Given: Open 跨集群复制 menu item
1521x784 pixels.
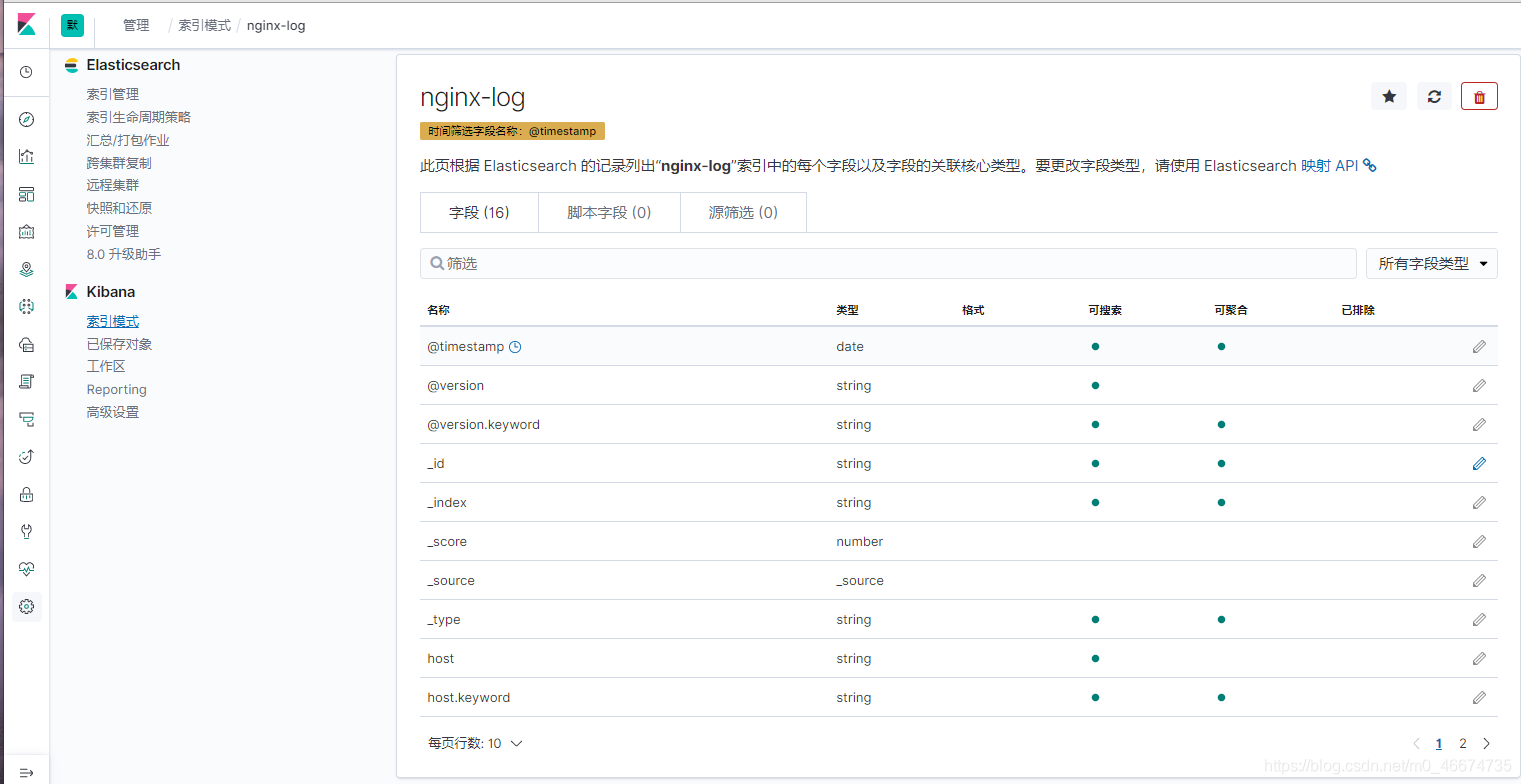Looking at the screenshot, I should pos(119,163).
